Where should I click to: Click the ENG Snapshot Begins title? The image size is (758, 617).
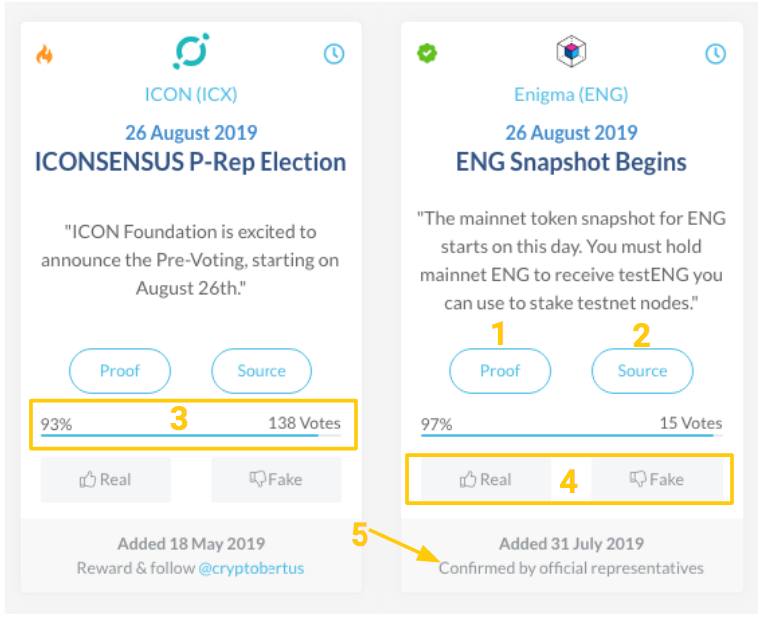pyautogui.click(x=571, y=162)
